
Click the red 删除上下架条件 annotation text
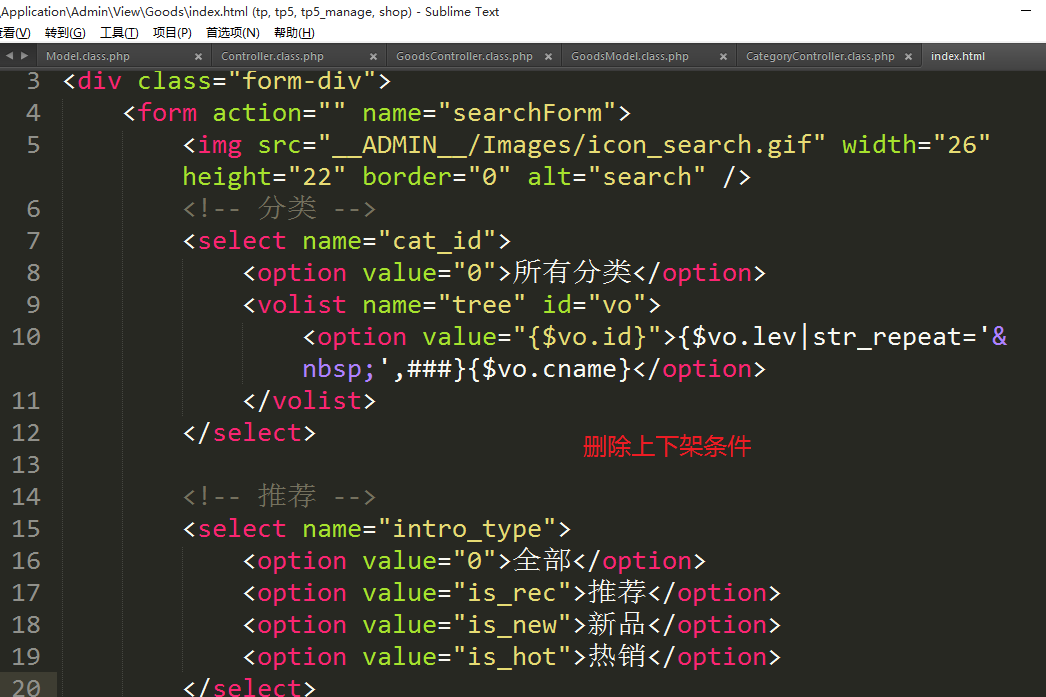[x=666, y=447]
